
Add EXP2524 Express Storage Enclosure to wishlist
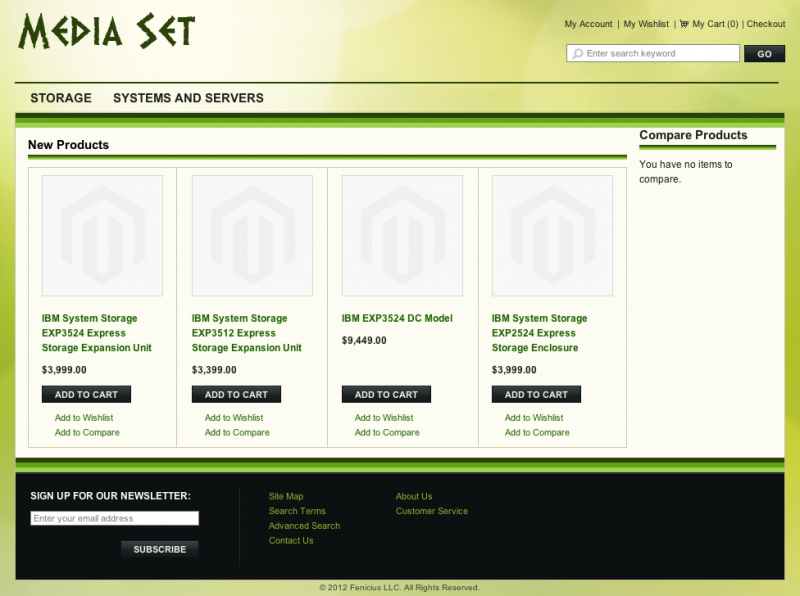coord(534,418)
